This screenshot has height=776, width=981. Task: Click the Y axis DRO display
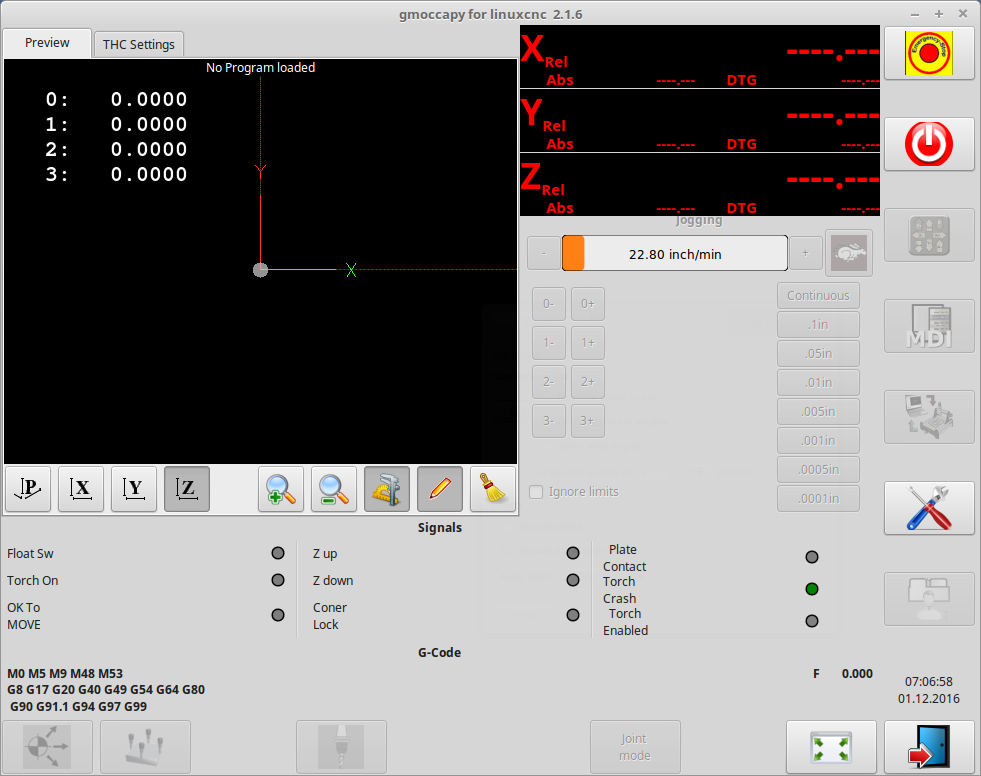point(700,121)
